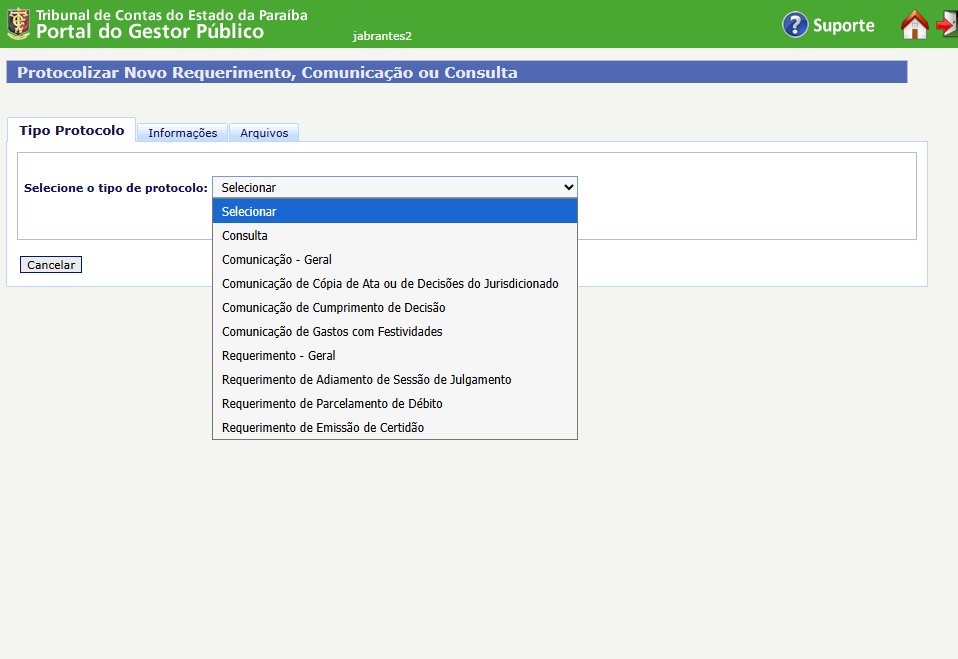Collapse the protocol type dropdown box
The height and width of the screenshot is (659, 958).
click(395, 188)
